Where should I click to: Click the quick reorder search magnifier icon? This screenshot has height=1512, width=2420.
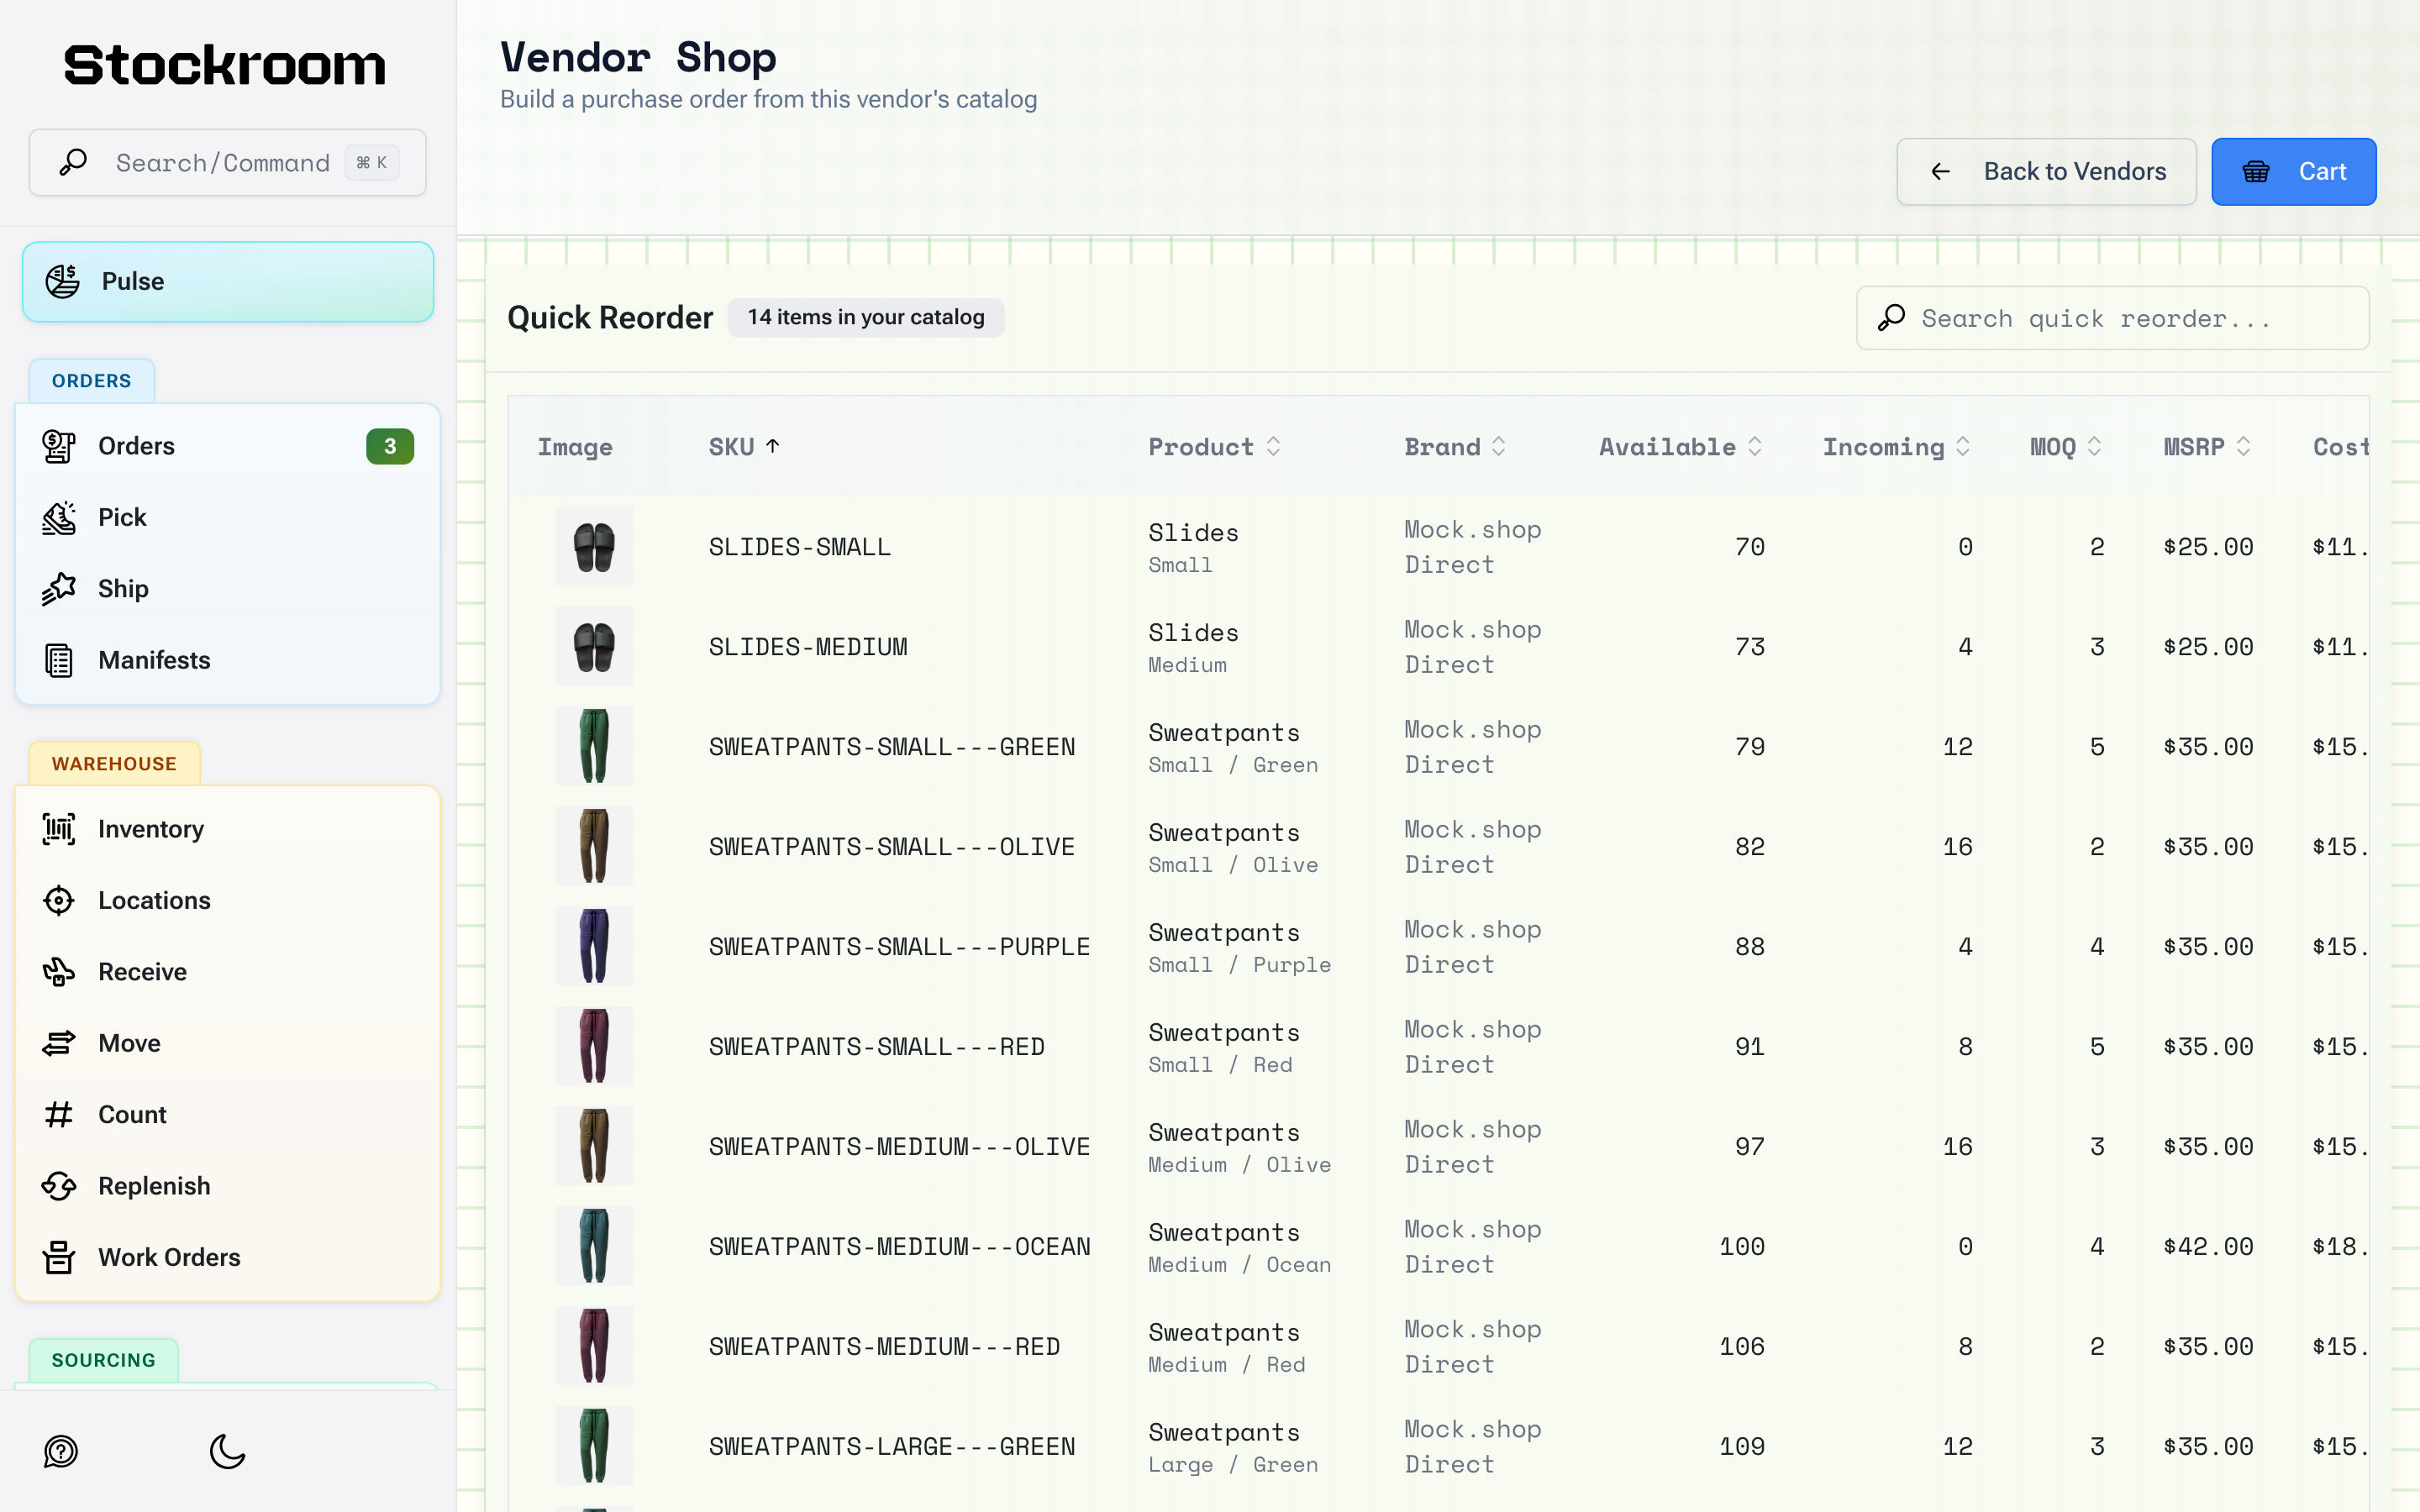coord(1891,318)
